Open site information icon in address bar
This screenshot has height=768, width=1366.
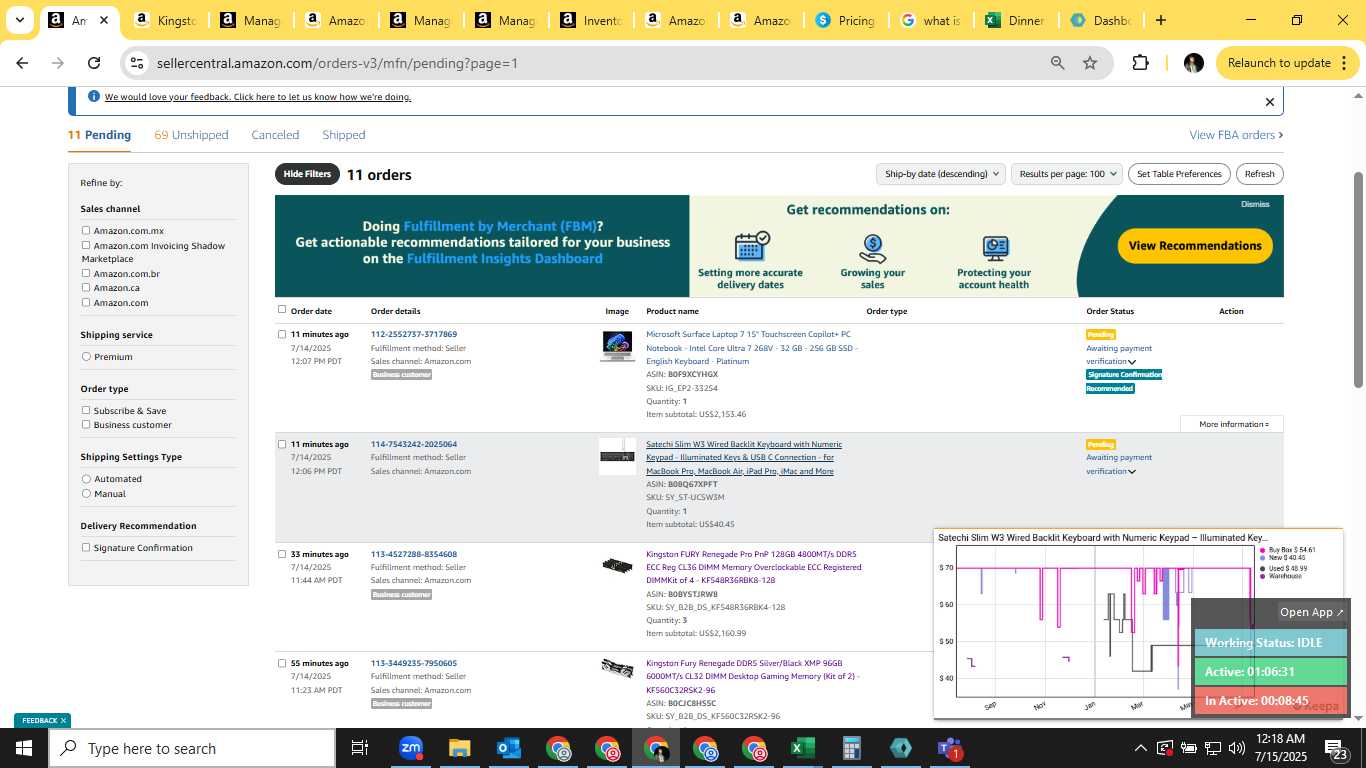click(138, 63)
